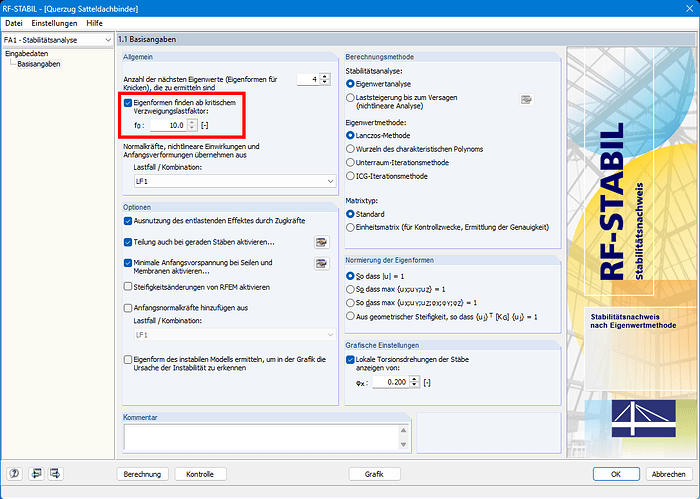
Task: Open the FA1 - Stabilitätsanalyse dropdown
Action: tap(58, 40)
